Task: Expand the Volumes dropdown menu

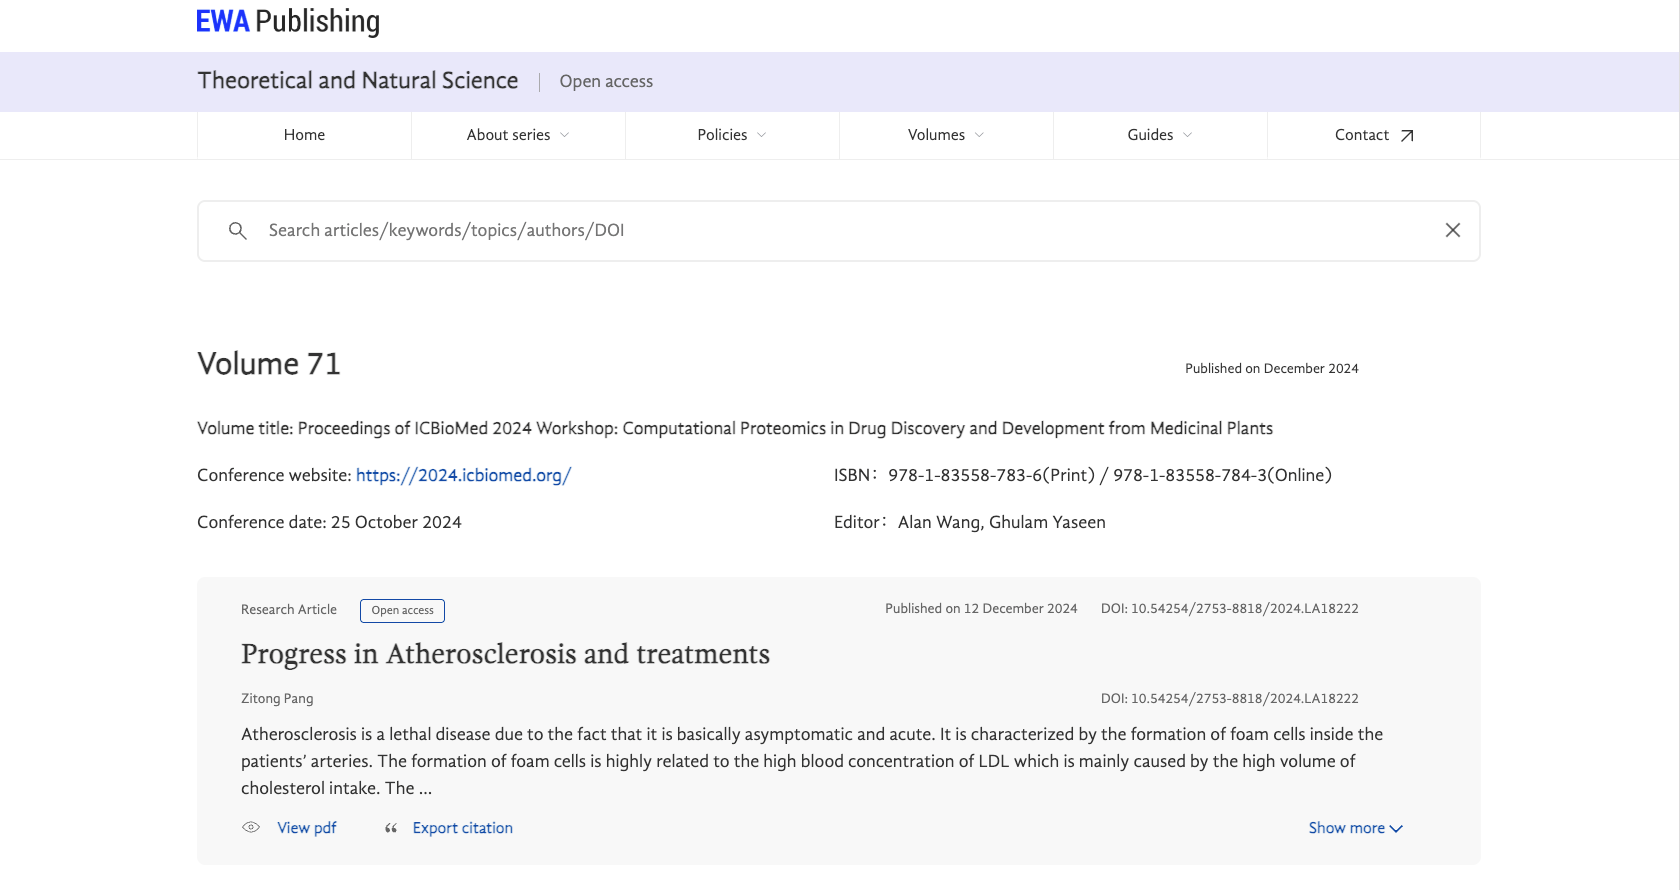Action: coord(946,135)
